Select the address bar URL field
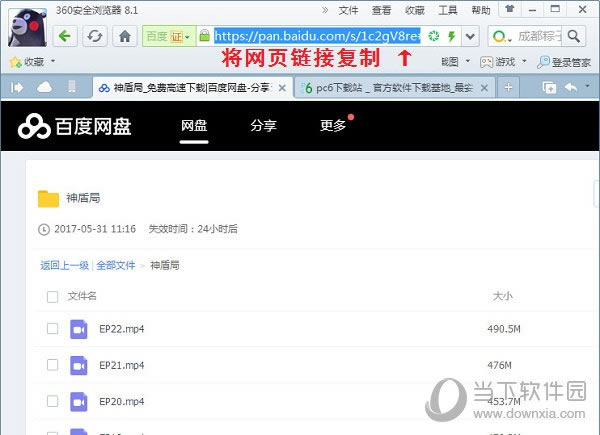The image size is (600, 435). pyautogui.click(x=317, y=36)
